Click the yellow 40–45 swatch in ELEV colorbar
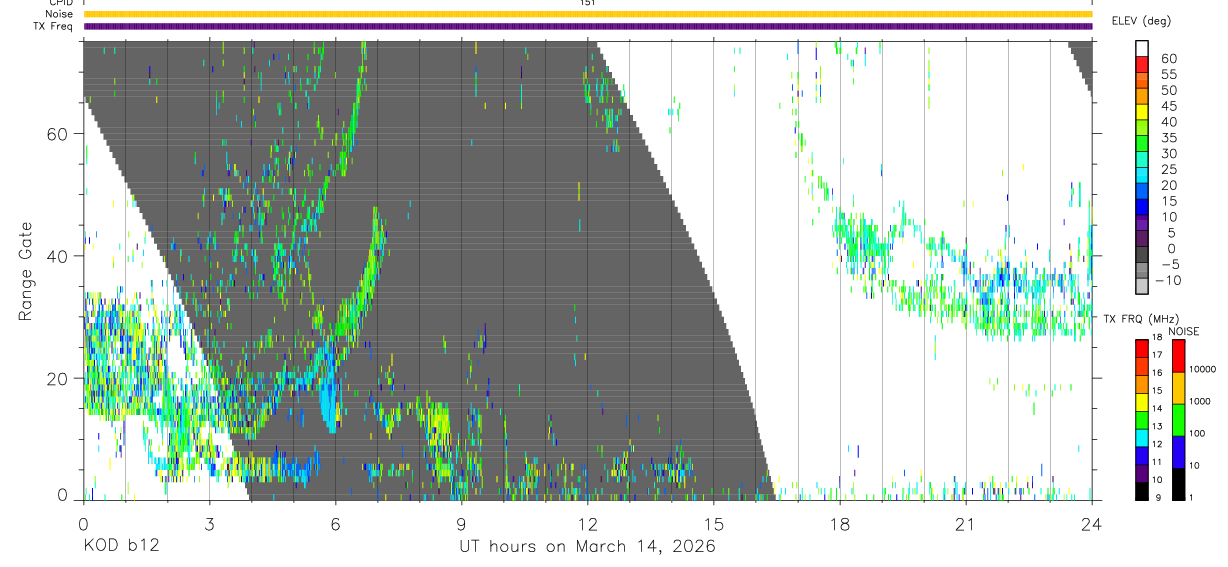 tap(1141, 113)
